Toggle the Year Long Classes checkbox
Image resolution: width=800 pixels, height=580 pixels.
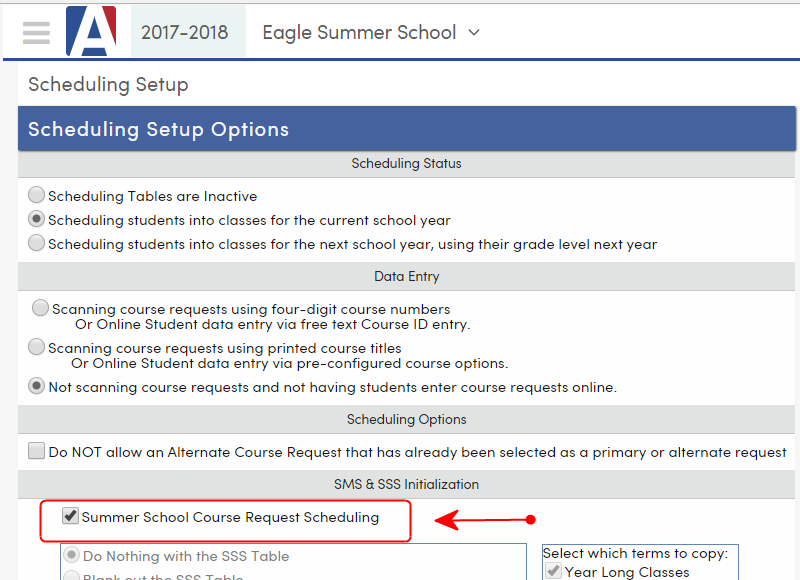553,570
